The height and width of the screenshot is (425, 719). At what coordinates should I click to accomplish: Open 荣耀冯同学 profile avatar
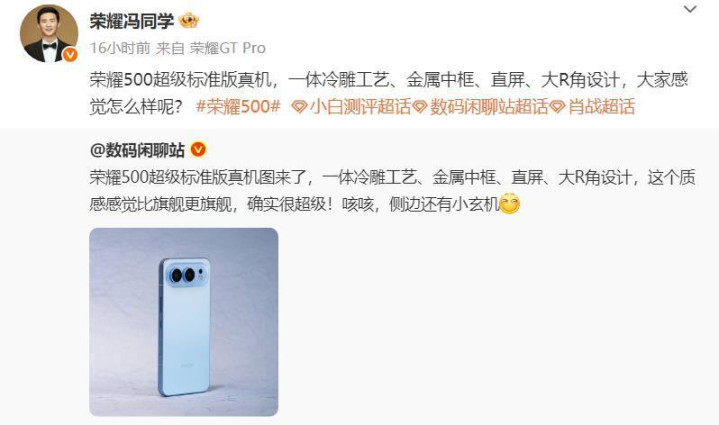point(49,33)
